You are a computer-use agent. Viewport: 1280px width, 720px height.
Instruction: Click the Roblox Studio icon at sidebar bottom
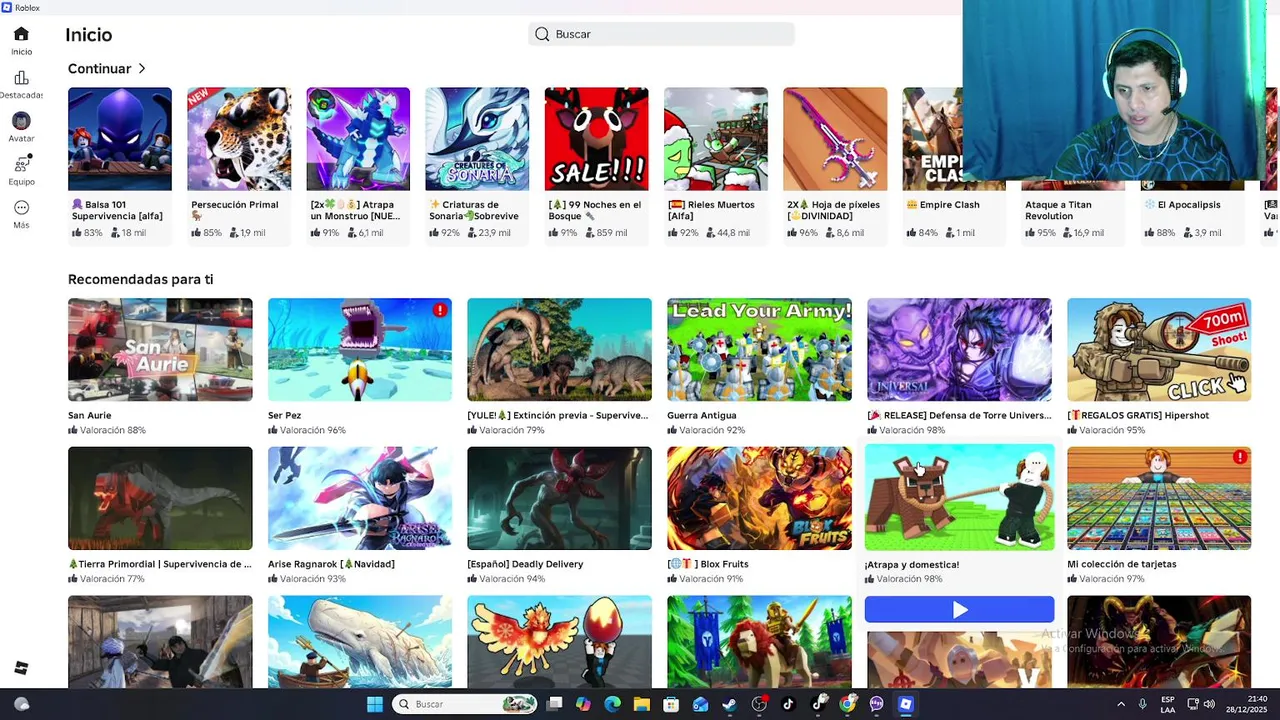point(21,668)
